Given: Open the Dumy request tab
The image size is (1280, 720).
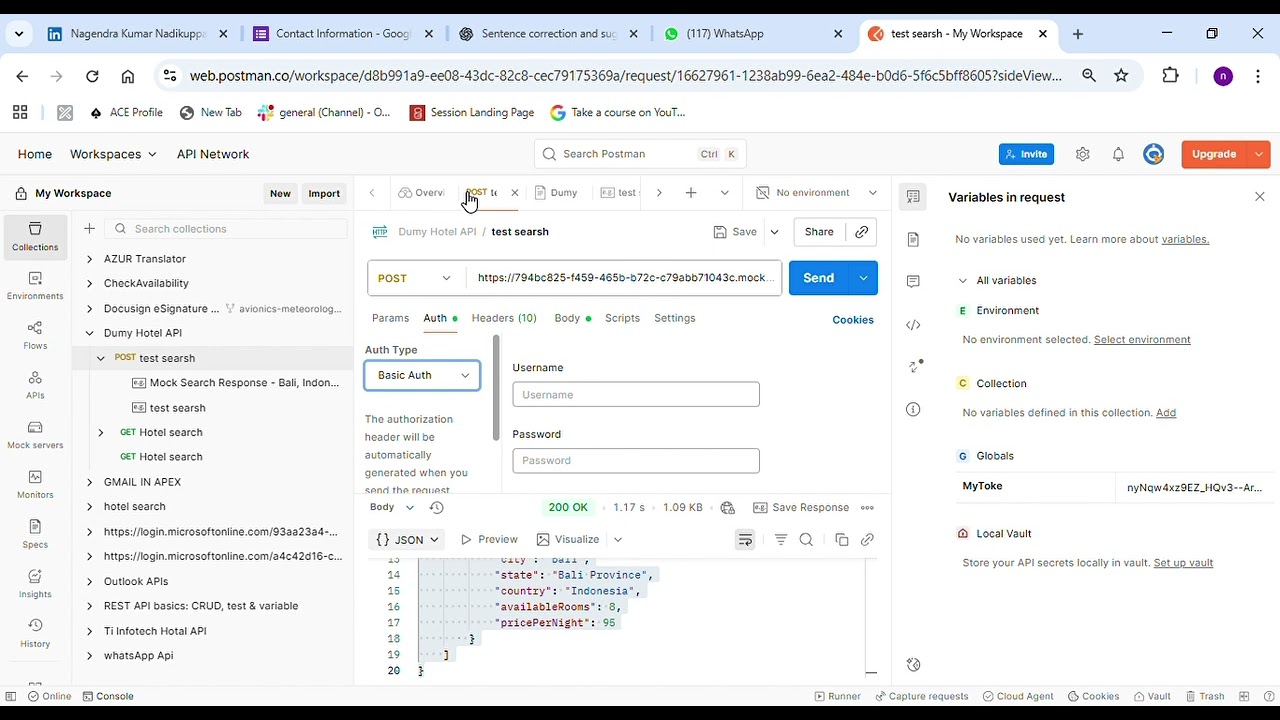Looking at the screenshot, I should pos(556,193).
